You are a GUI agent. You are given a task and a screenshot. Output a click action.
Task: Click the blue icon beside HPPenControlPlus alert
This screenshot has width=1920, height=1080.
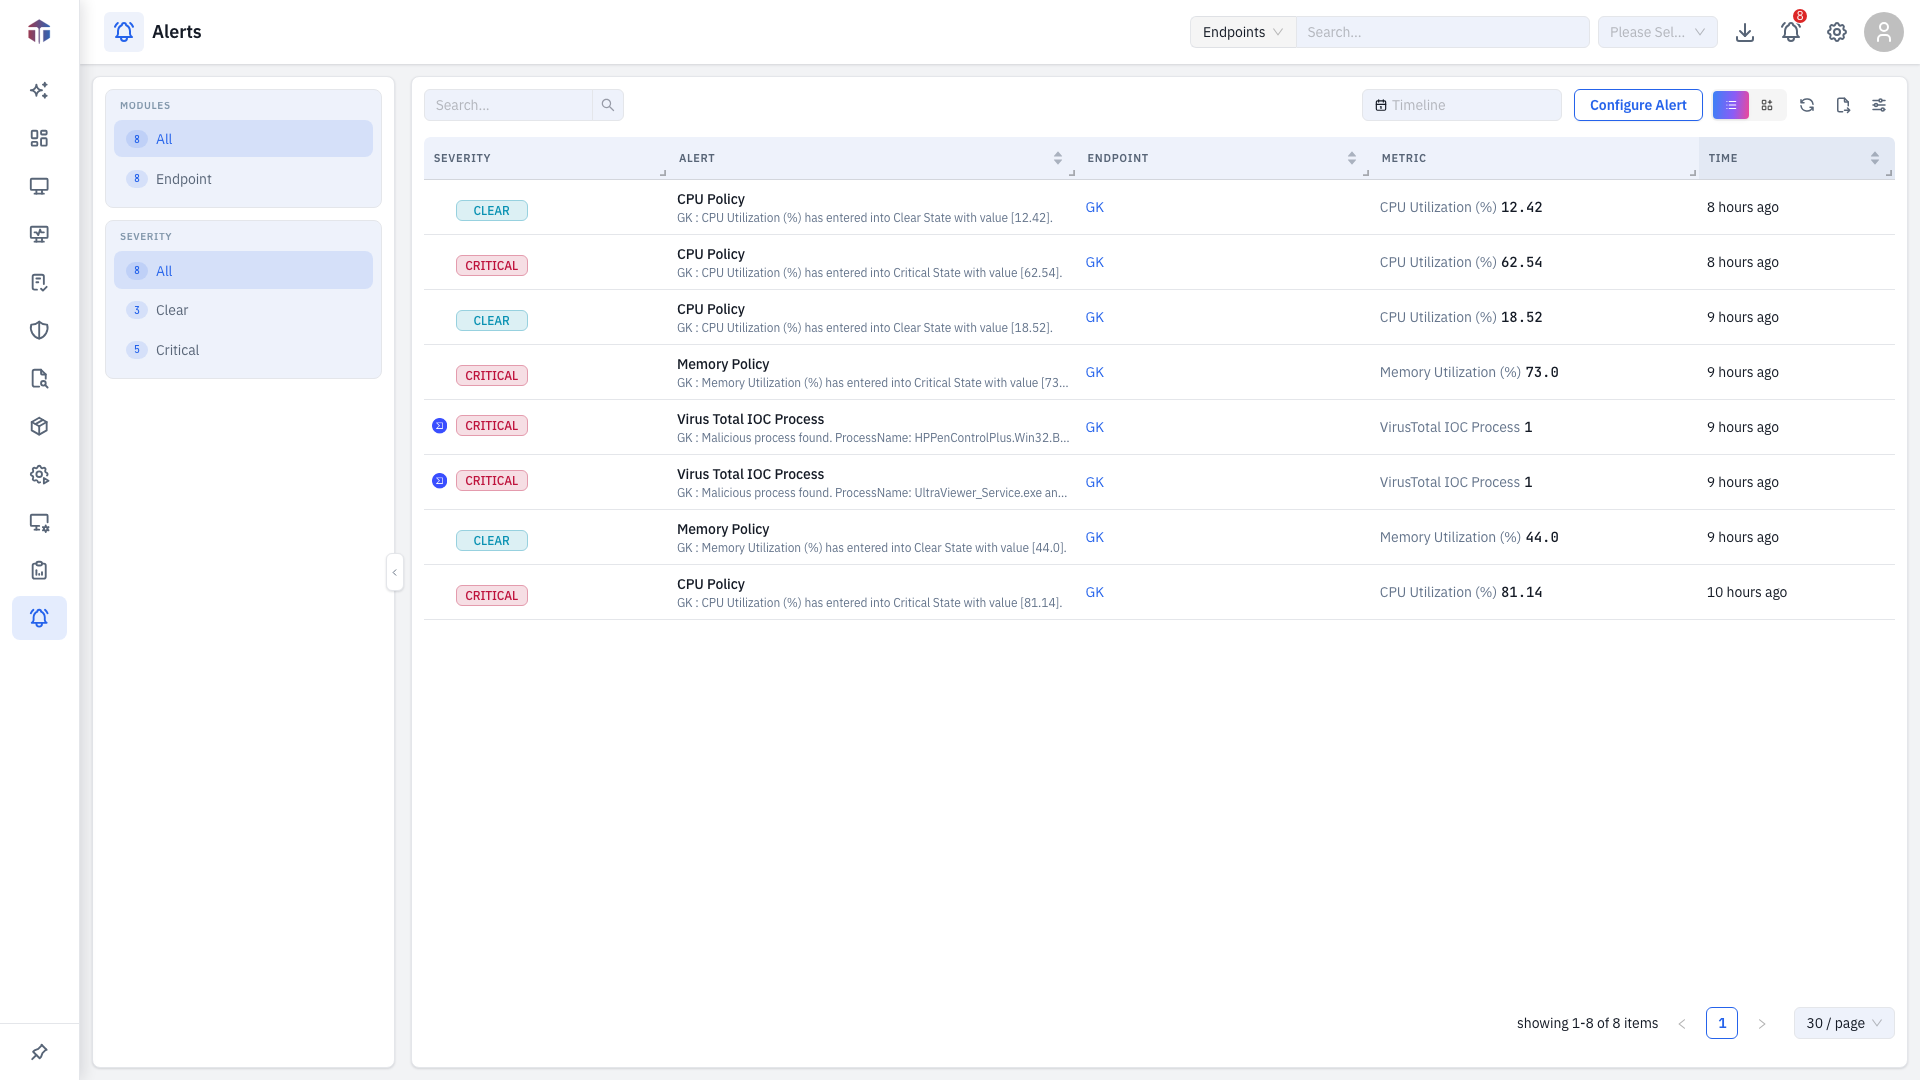439,426
